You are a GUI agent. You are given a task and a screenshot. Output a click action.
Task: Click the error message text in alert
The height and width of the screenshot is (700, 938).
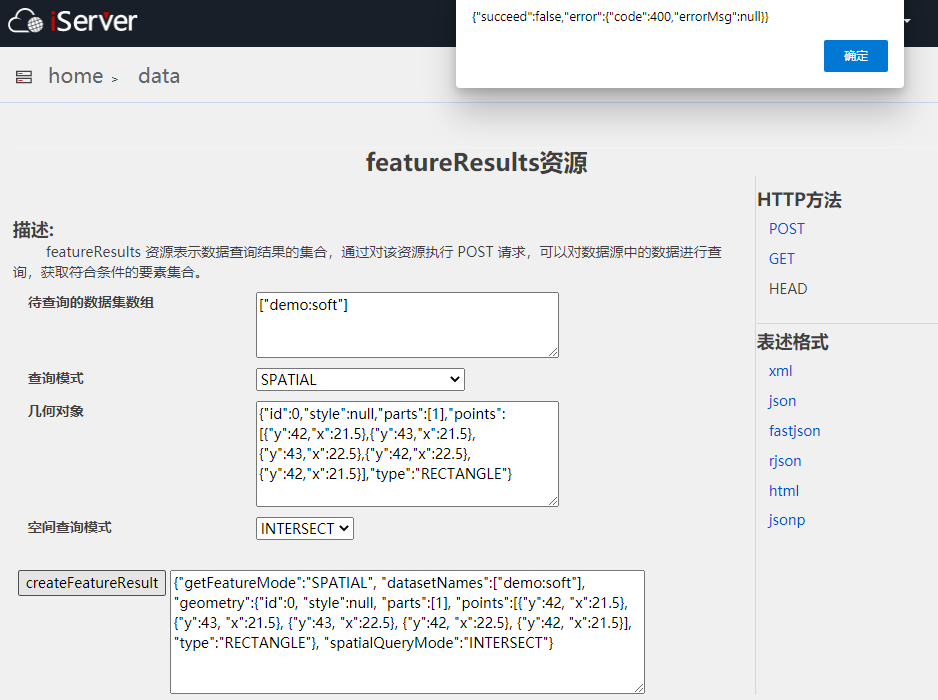click(x=620, y=17)
